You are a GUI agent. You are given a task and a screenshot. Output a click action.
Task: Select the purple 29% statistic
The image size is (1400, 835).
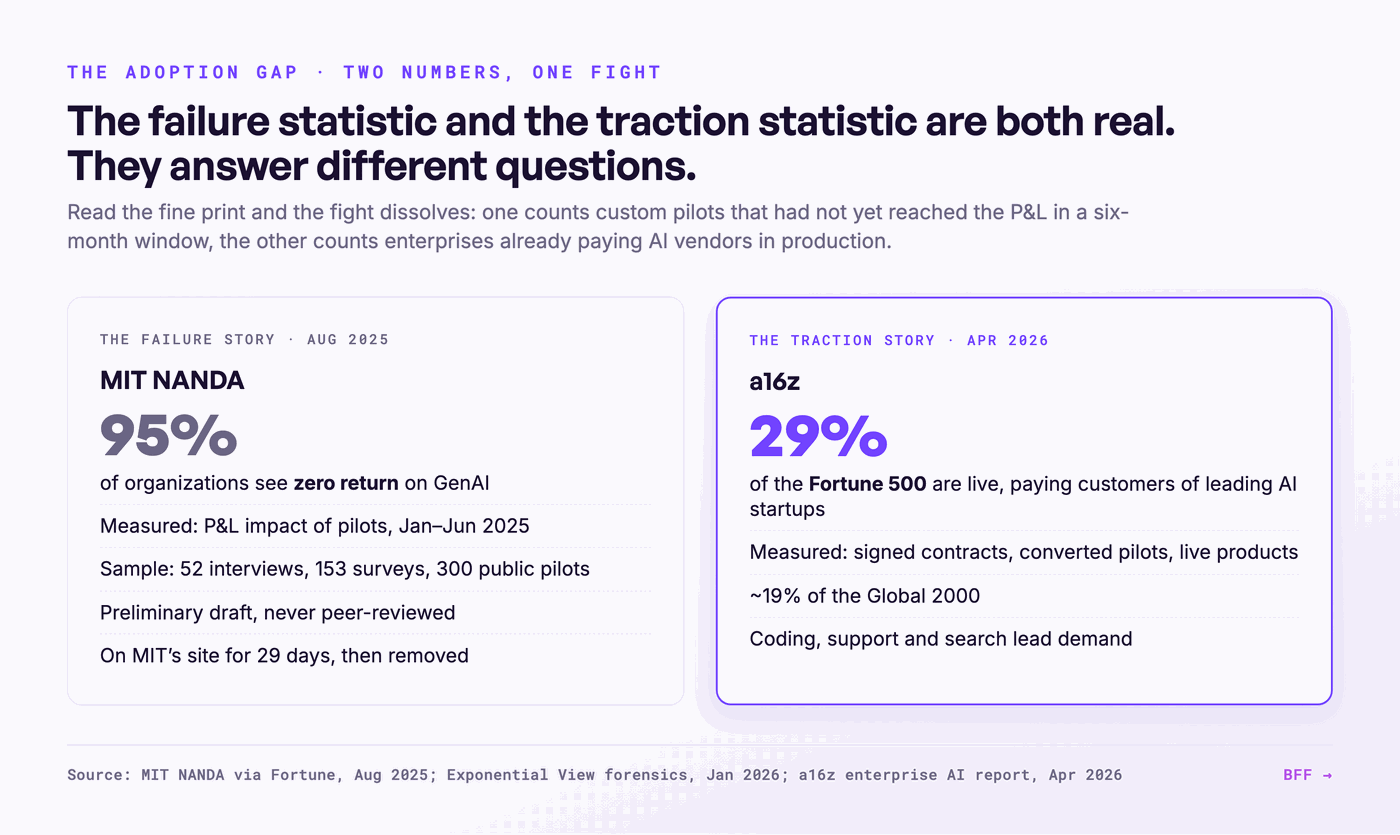coord(818,436)
